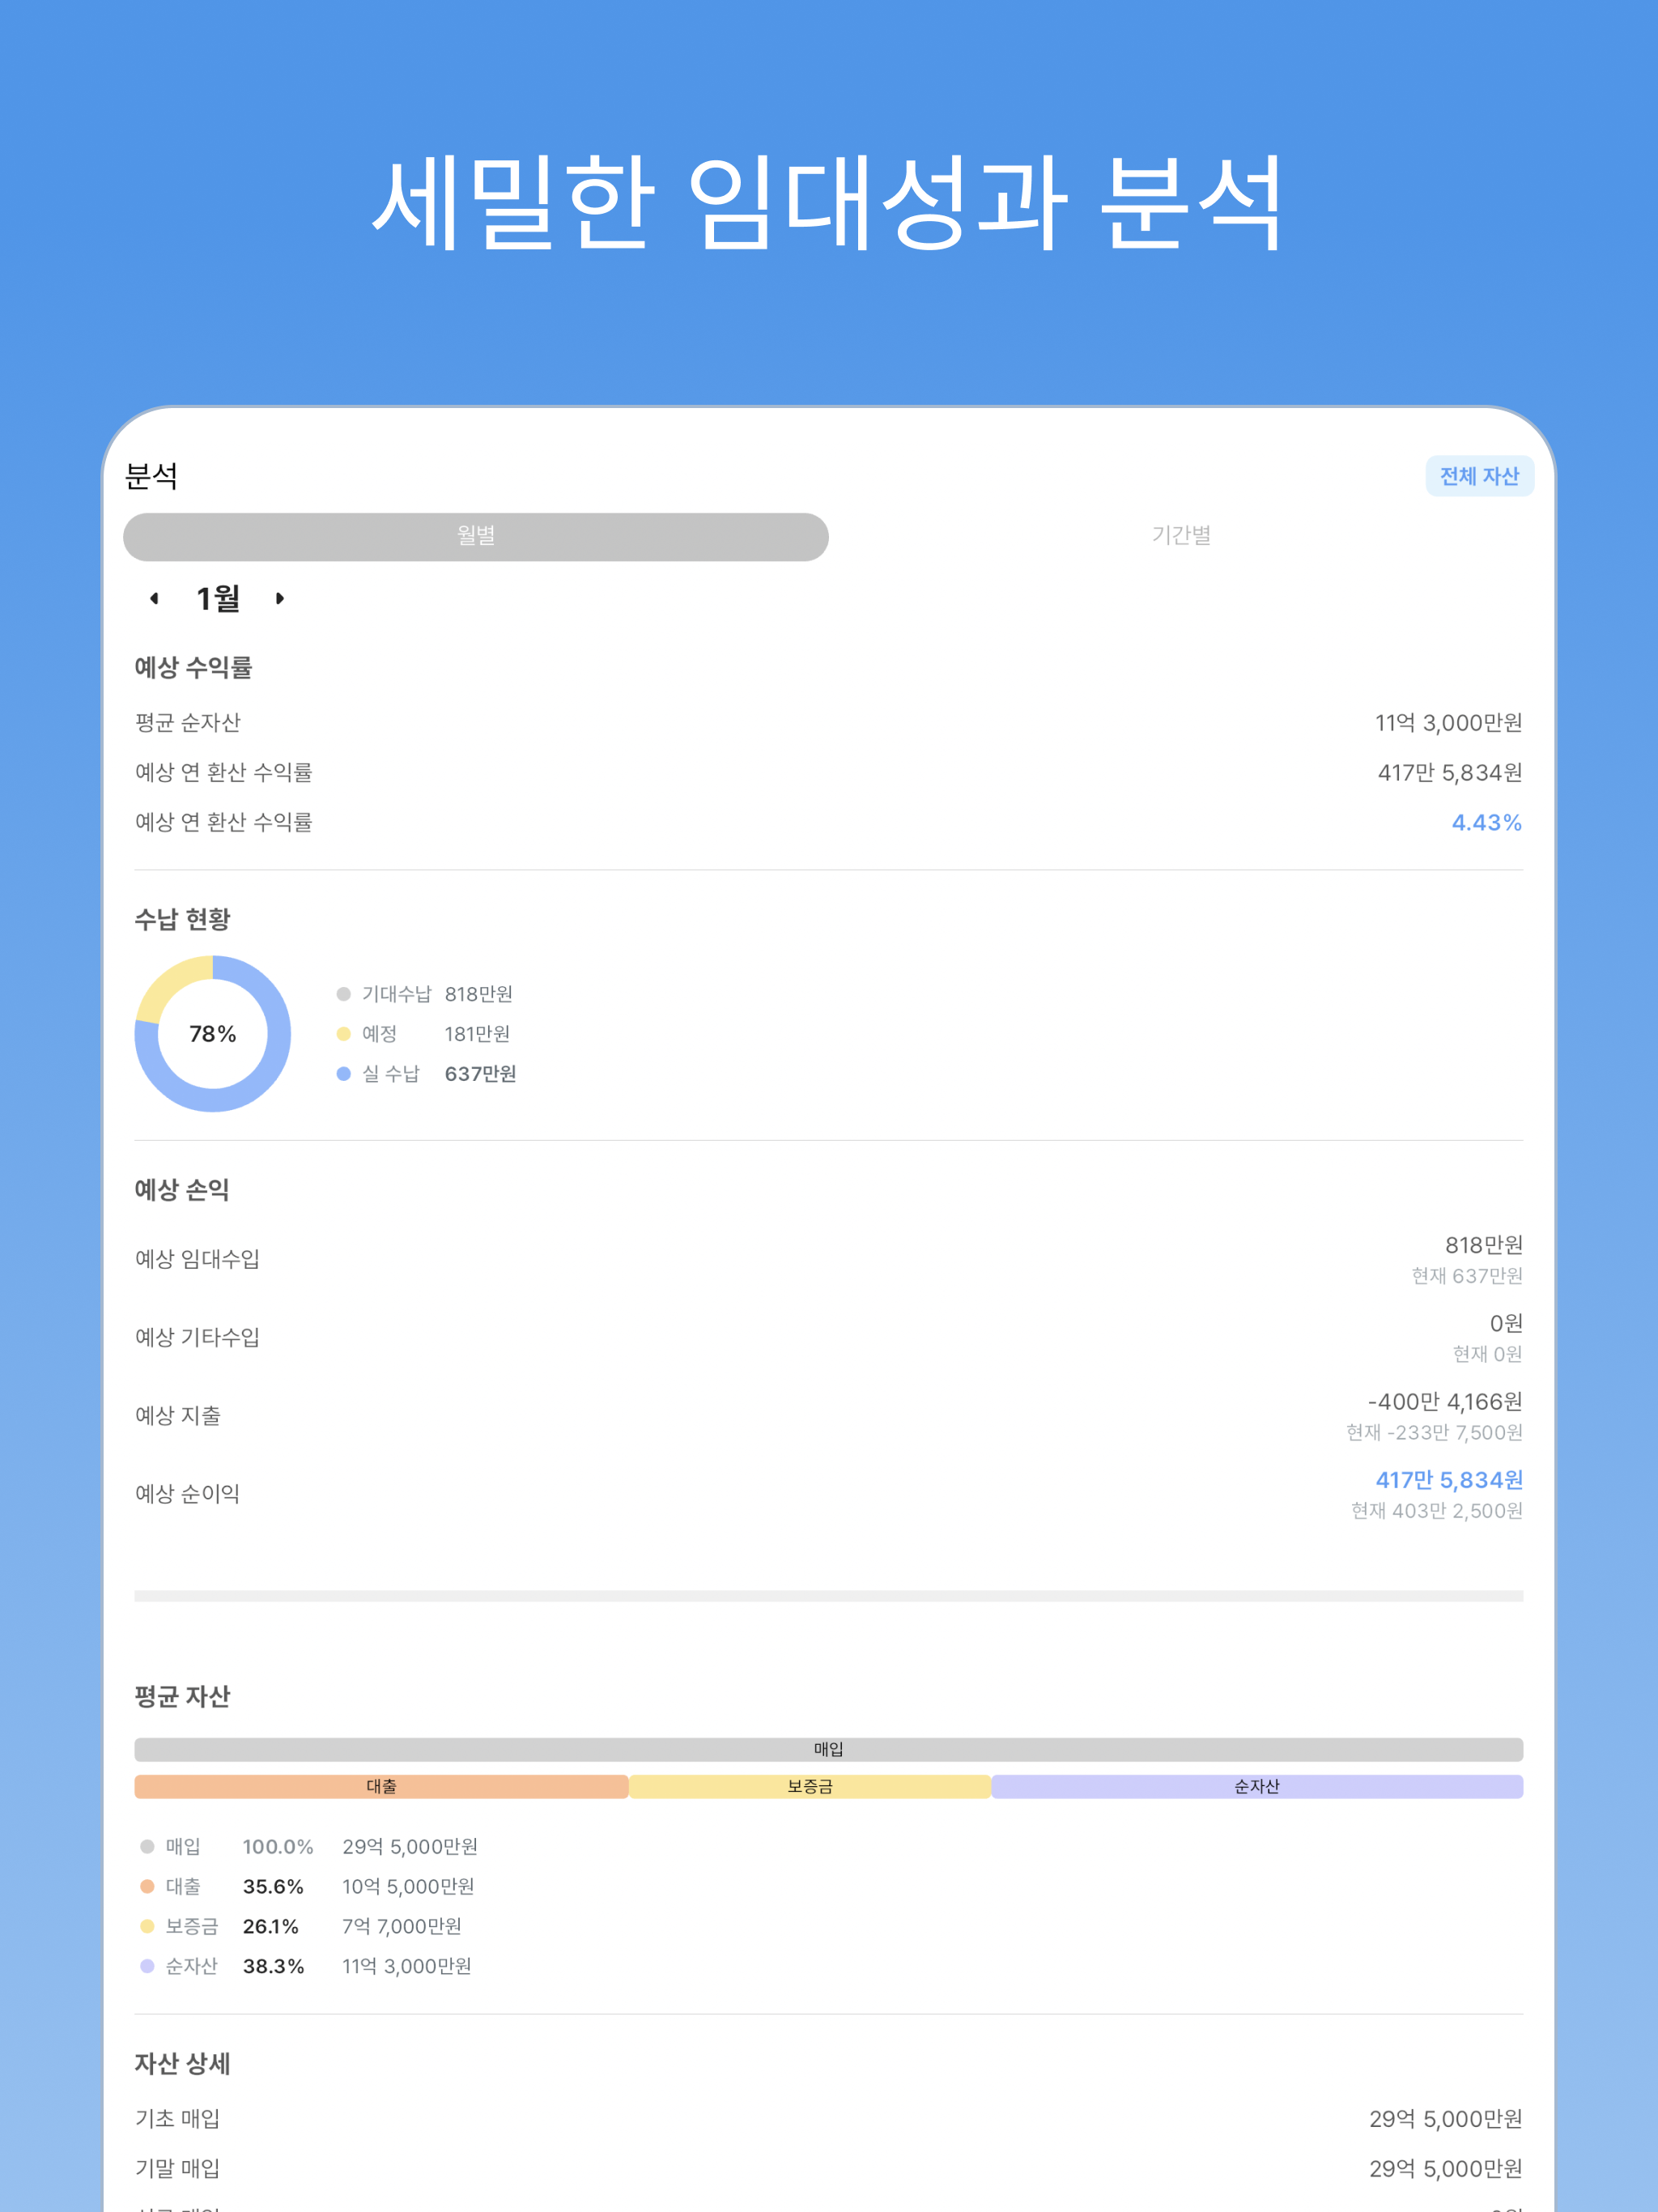Click -400만 4,166원 expense value
Image resolution: width=1658 pixels, height=2212 pixels.
click(x=1445, y=1402)
